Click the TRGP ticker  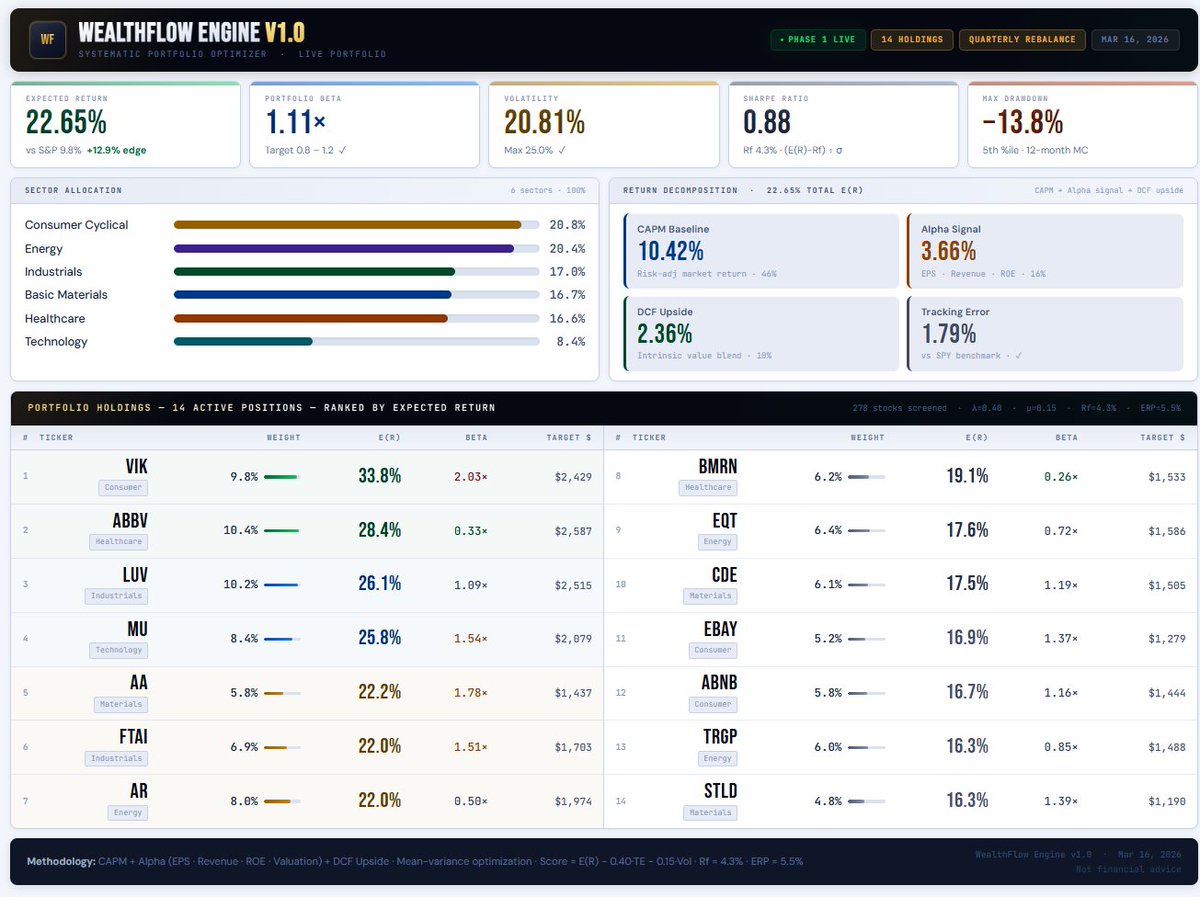719,736
